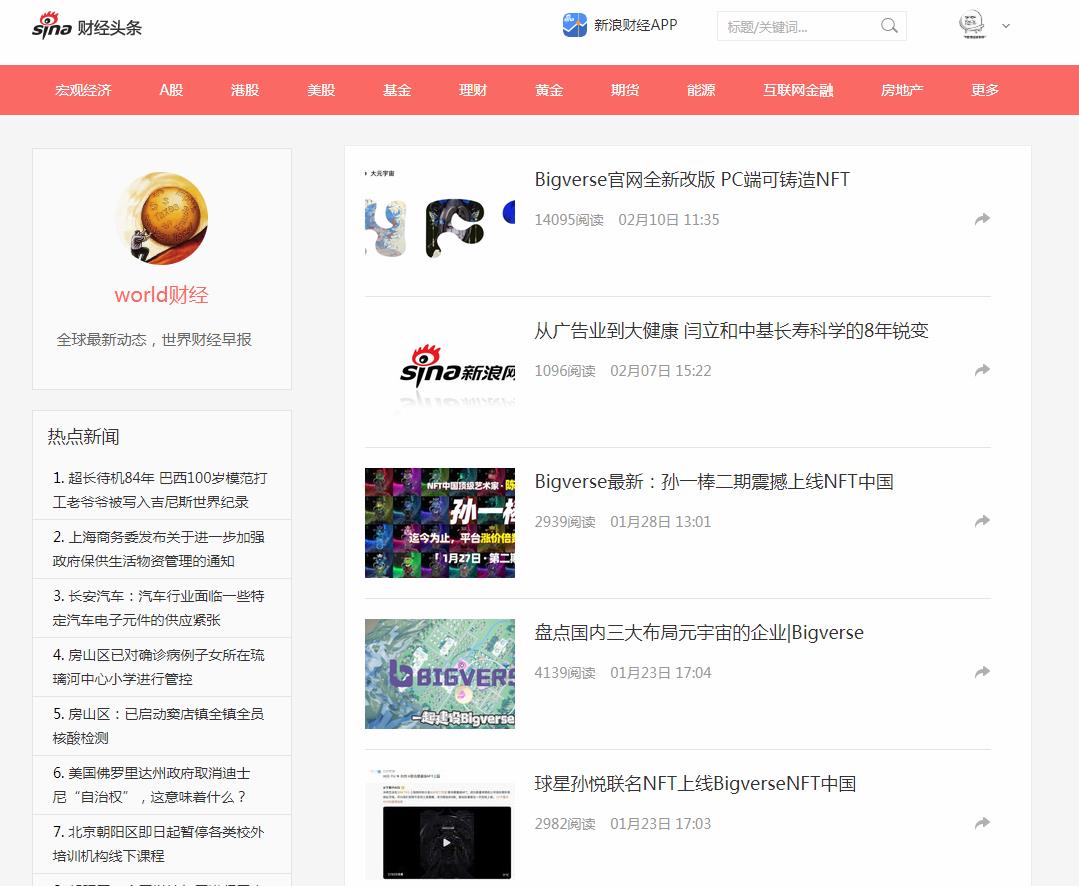Click the 热点新闻 section heading
1079x886 pixels.
pyautogui.click(x=83, y=437)
